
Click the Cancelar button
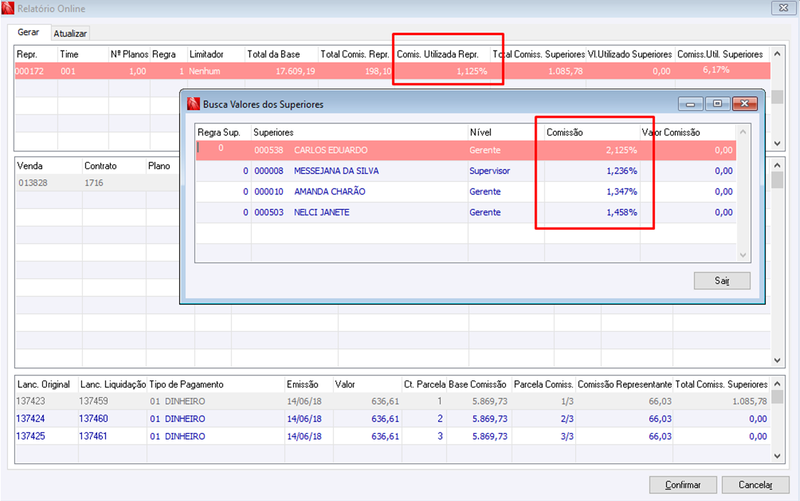[x=755, y=485]
